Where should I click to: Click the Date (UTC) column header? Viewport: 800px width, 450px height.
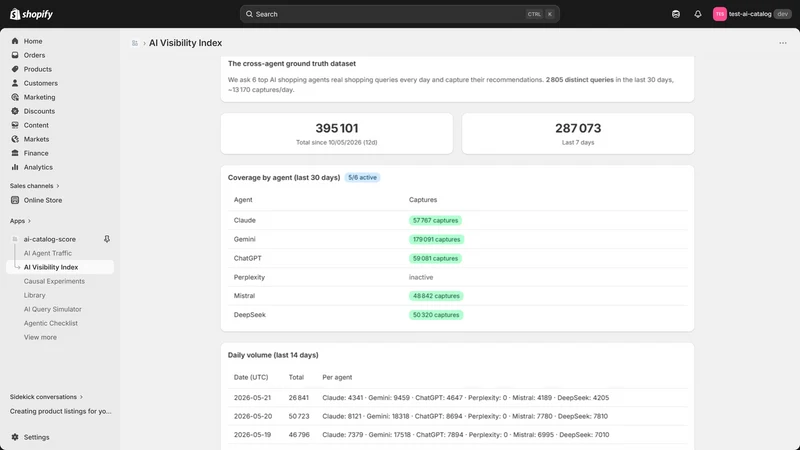pyautogui.click(x=251, y=377)
